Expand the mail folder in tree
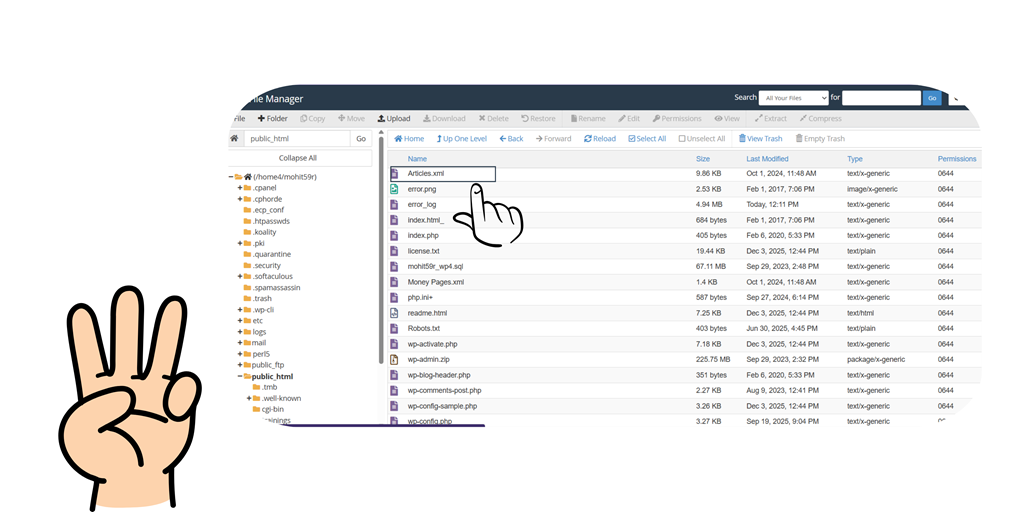Screen dimensions: 1024x512 [240, 343]
